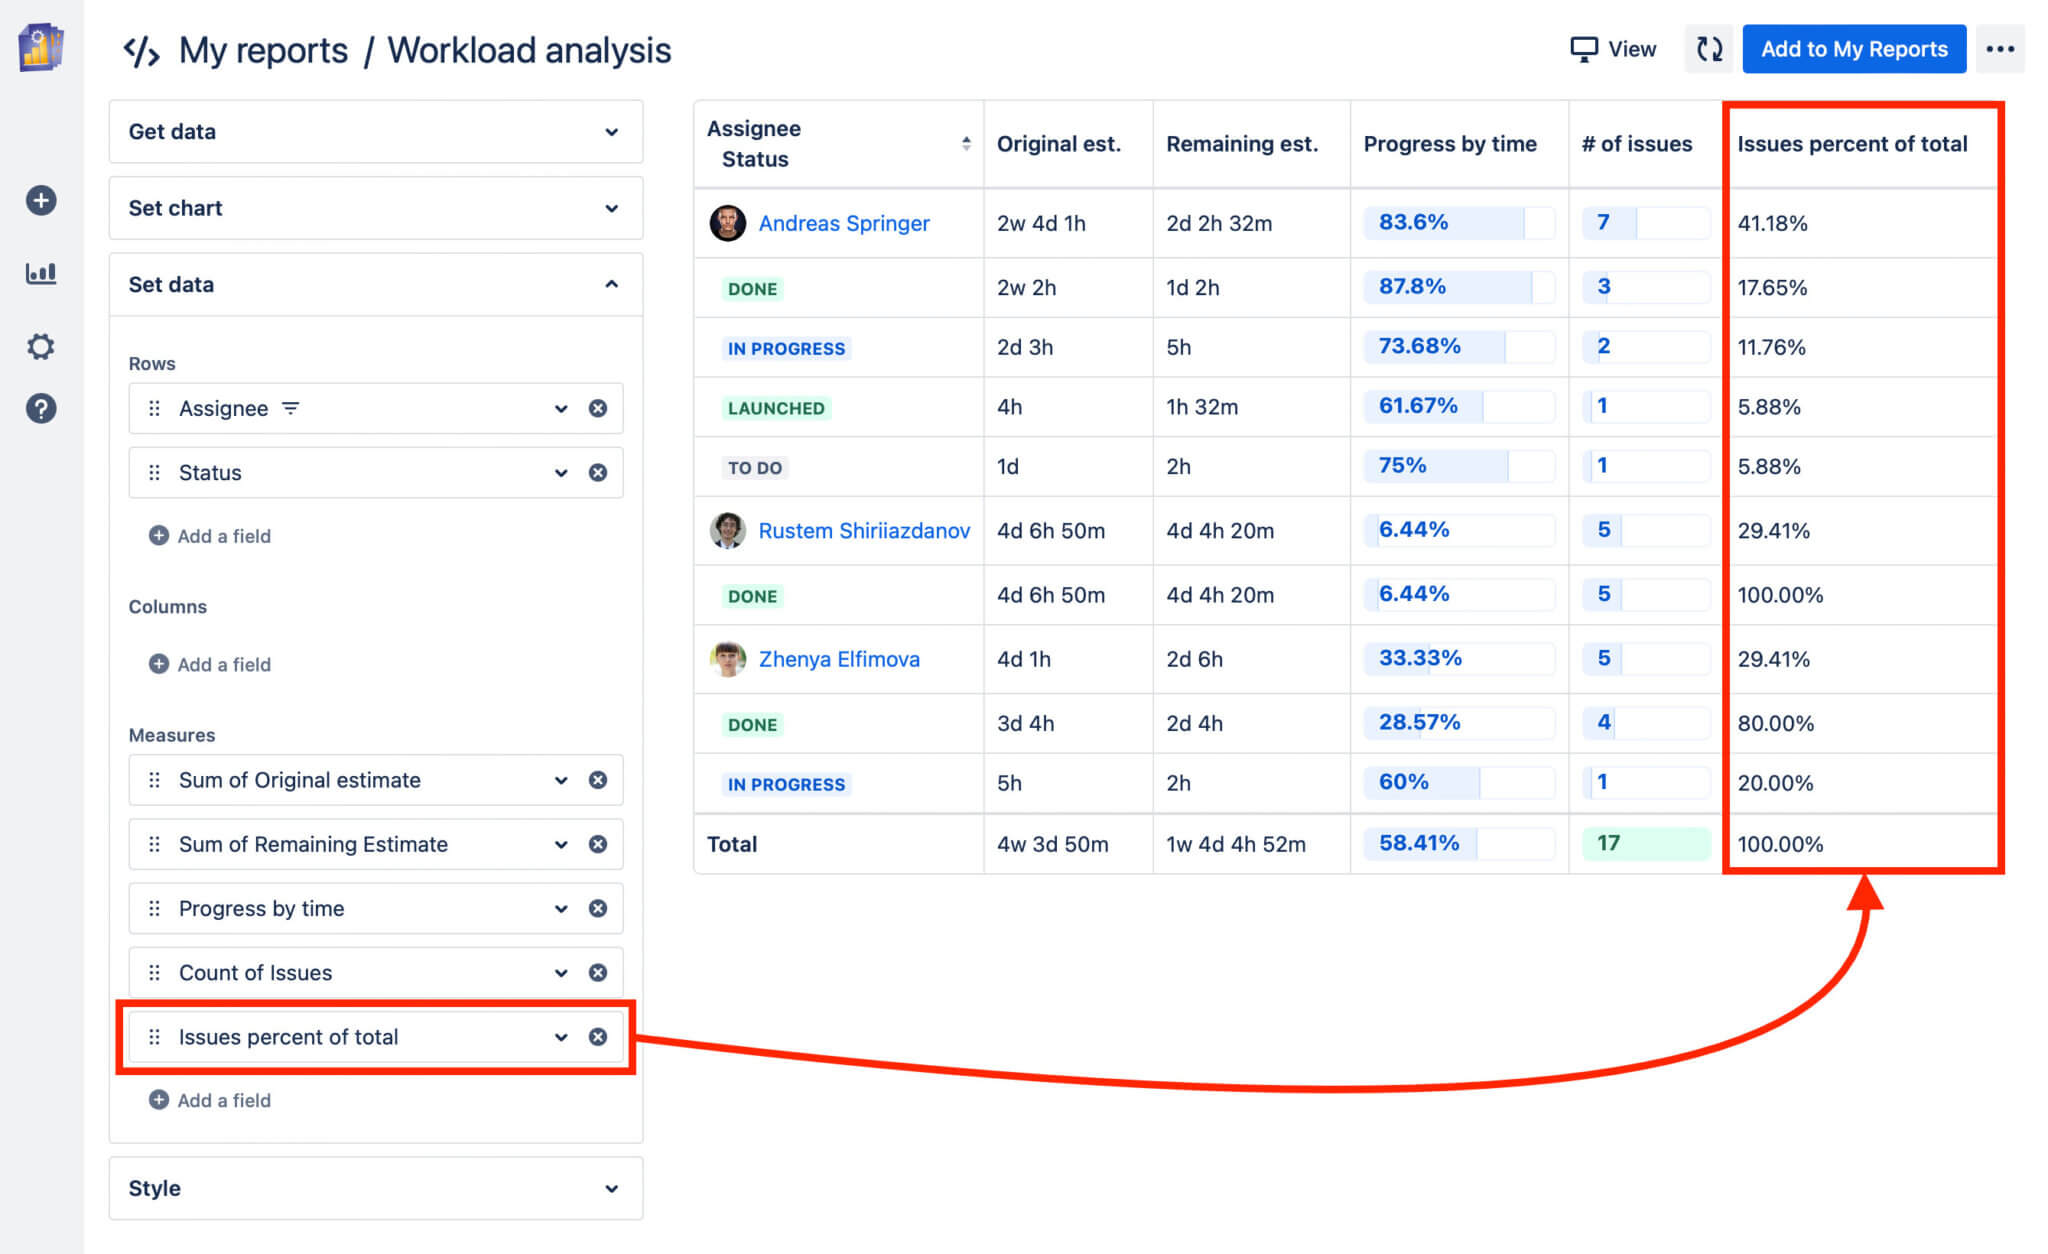Remove the Count of Issues measure
The width and height of the screenshot is (2048, 1254).
click(x=598, y=972)
